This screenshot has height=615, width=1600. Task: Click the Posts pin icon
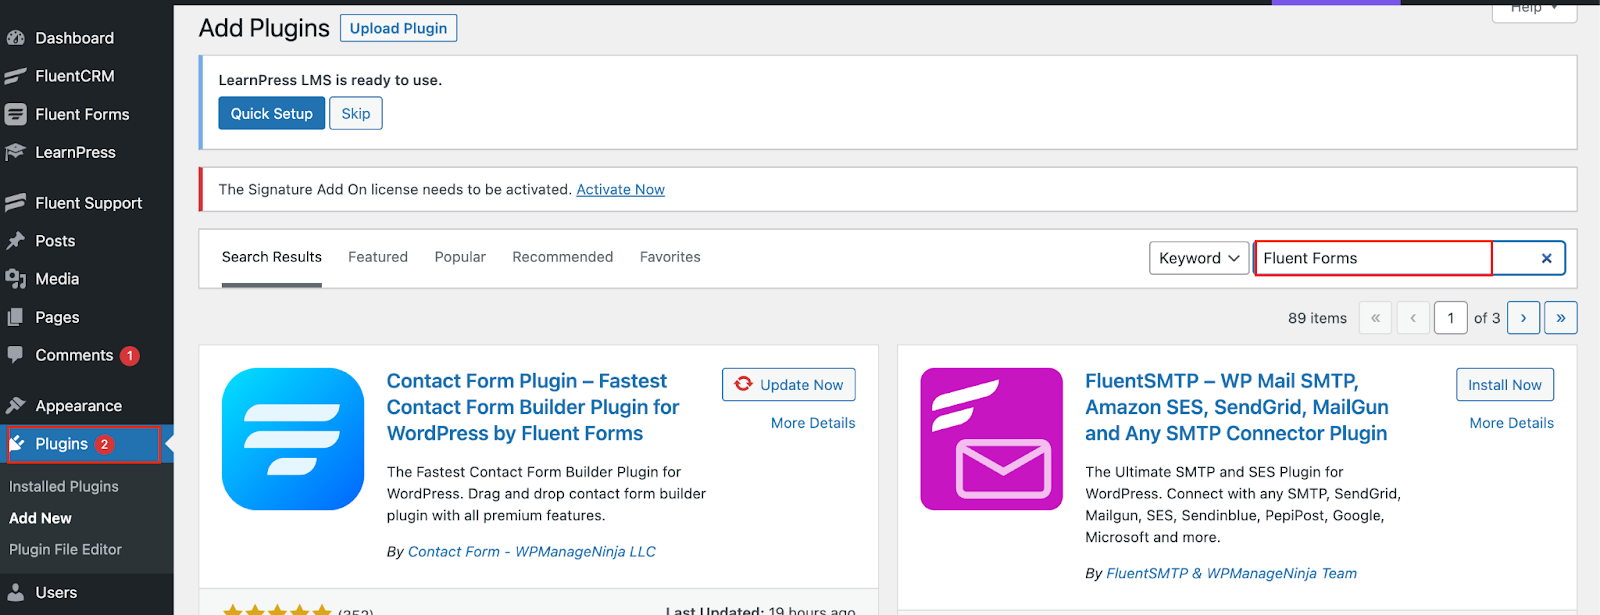tap(15, 241)
